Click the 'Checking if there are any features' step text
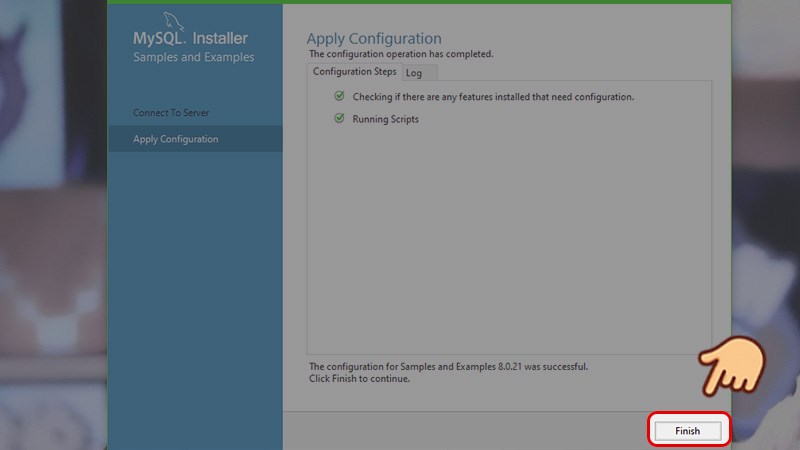 (x=493, y=97)
